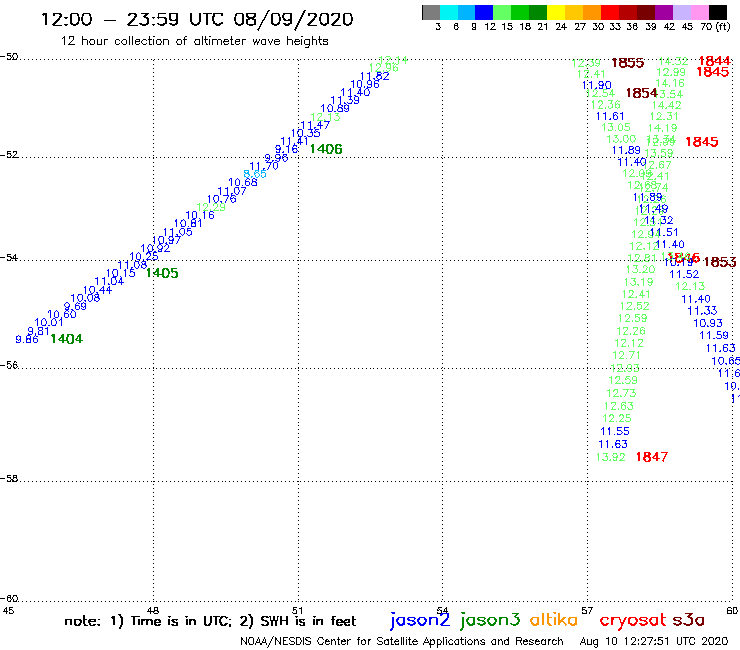Click the '24' label under the color scale
The image size is (740, 650).
pyautogui.click(x=561, y=27)
